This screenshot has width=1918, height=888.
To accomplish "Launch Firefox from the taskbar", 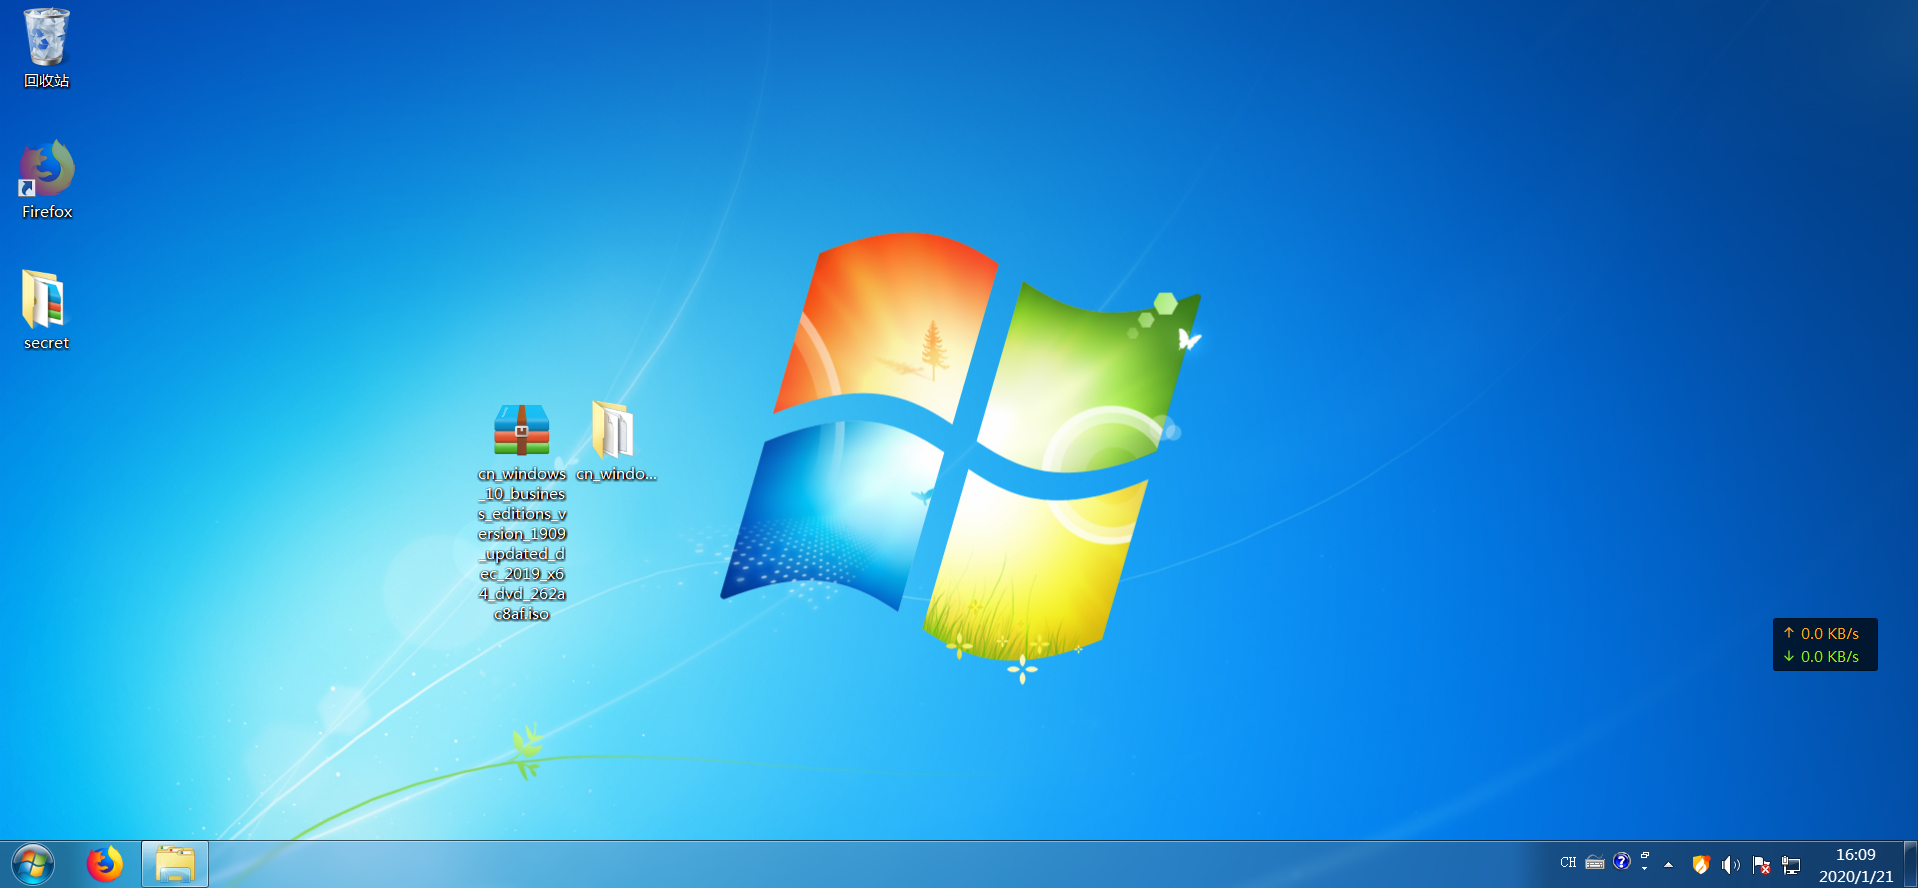I will point(104,864).
